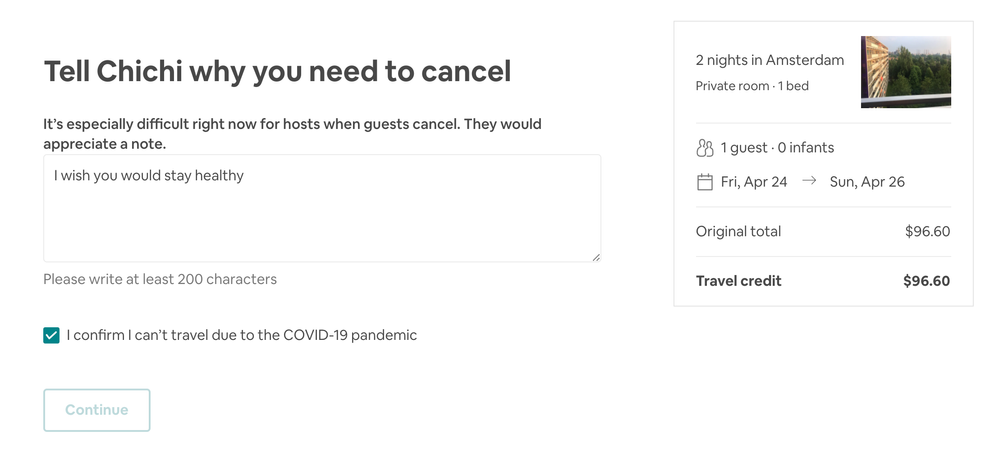Click the arrow between the trip dates
This screenshot has height=449, width=999.
pyautogui.click(x=809, y=181)
